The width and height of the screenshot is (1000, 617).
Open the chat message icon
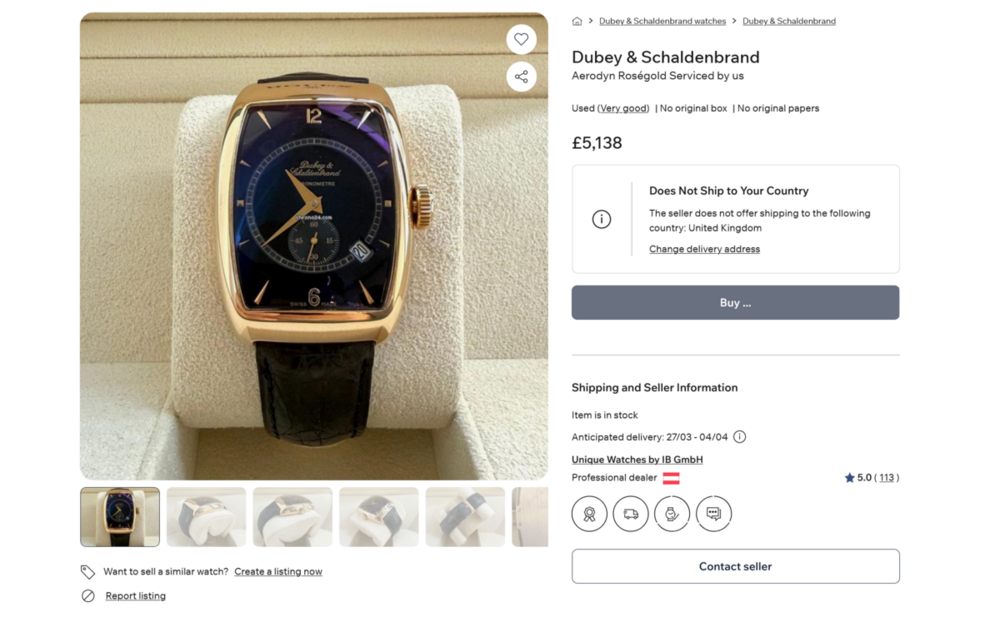pos(713,514)
